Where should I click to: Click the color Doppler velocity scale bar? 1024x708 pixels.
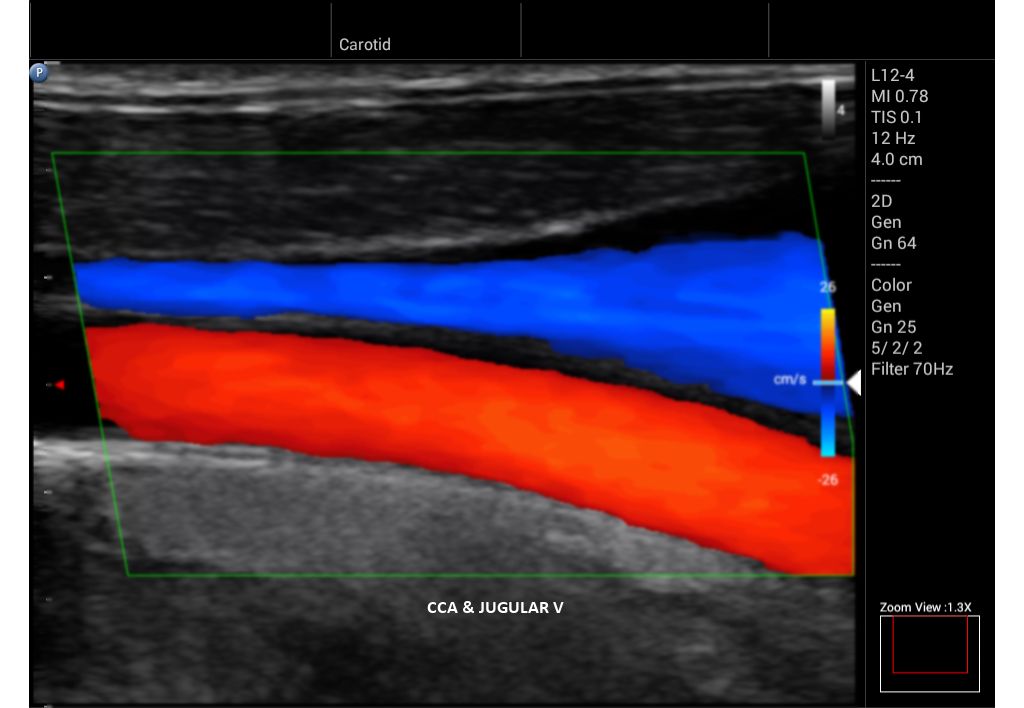[828, 382]
